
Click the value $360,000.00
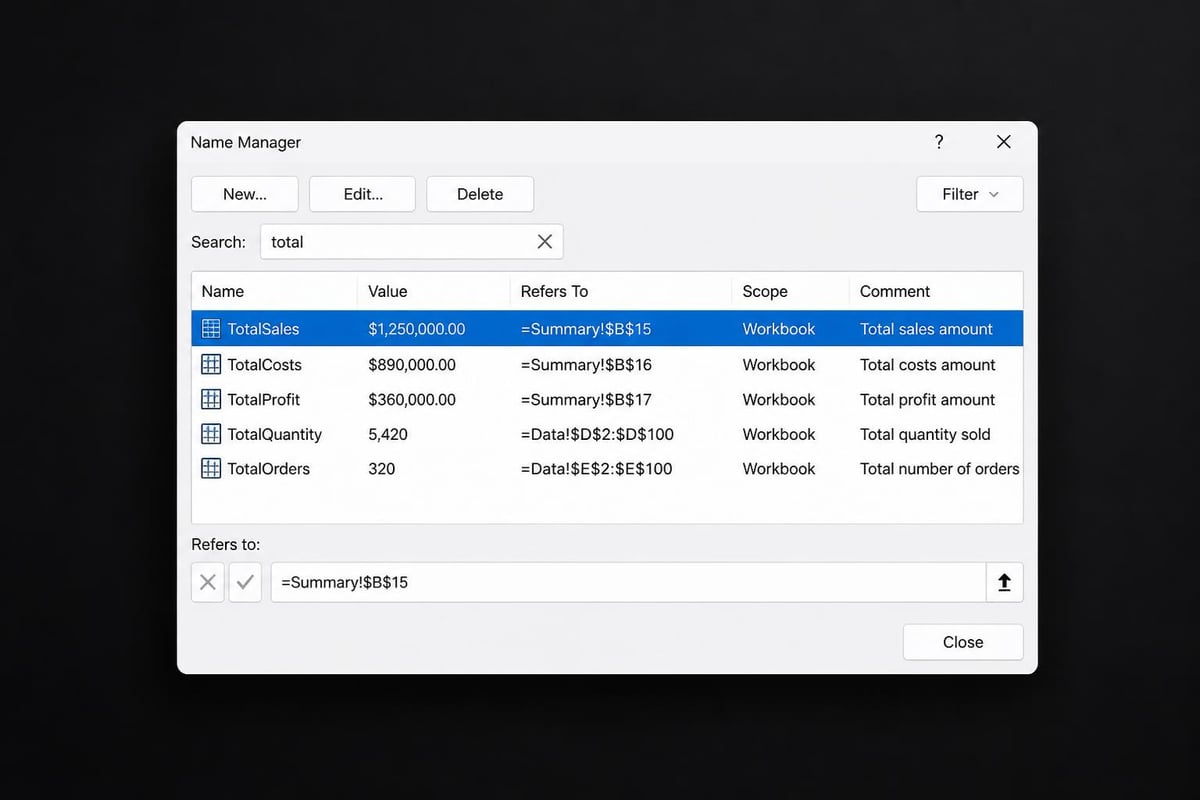click(x=412, y=399)
